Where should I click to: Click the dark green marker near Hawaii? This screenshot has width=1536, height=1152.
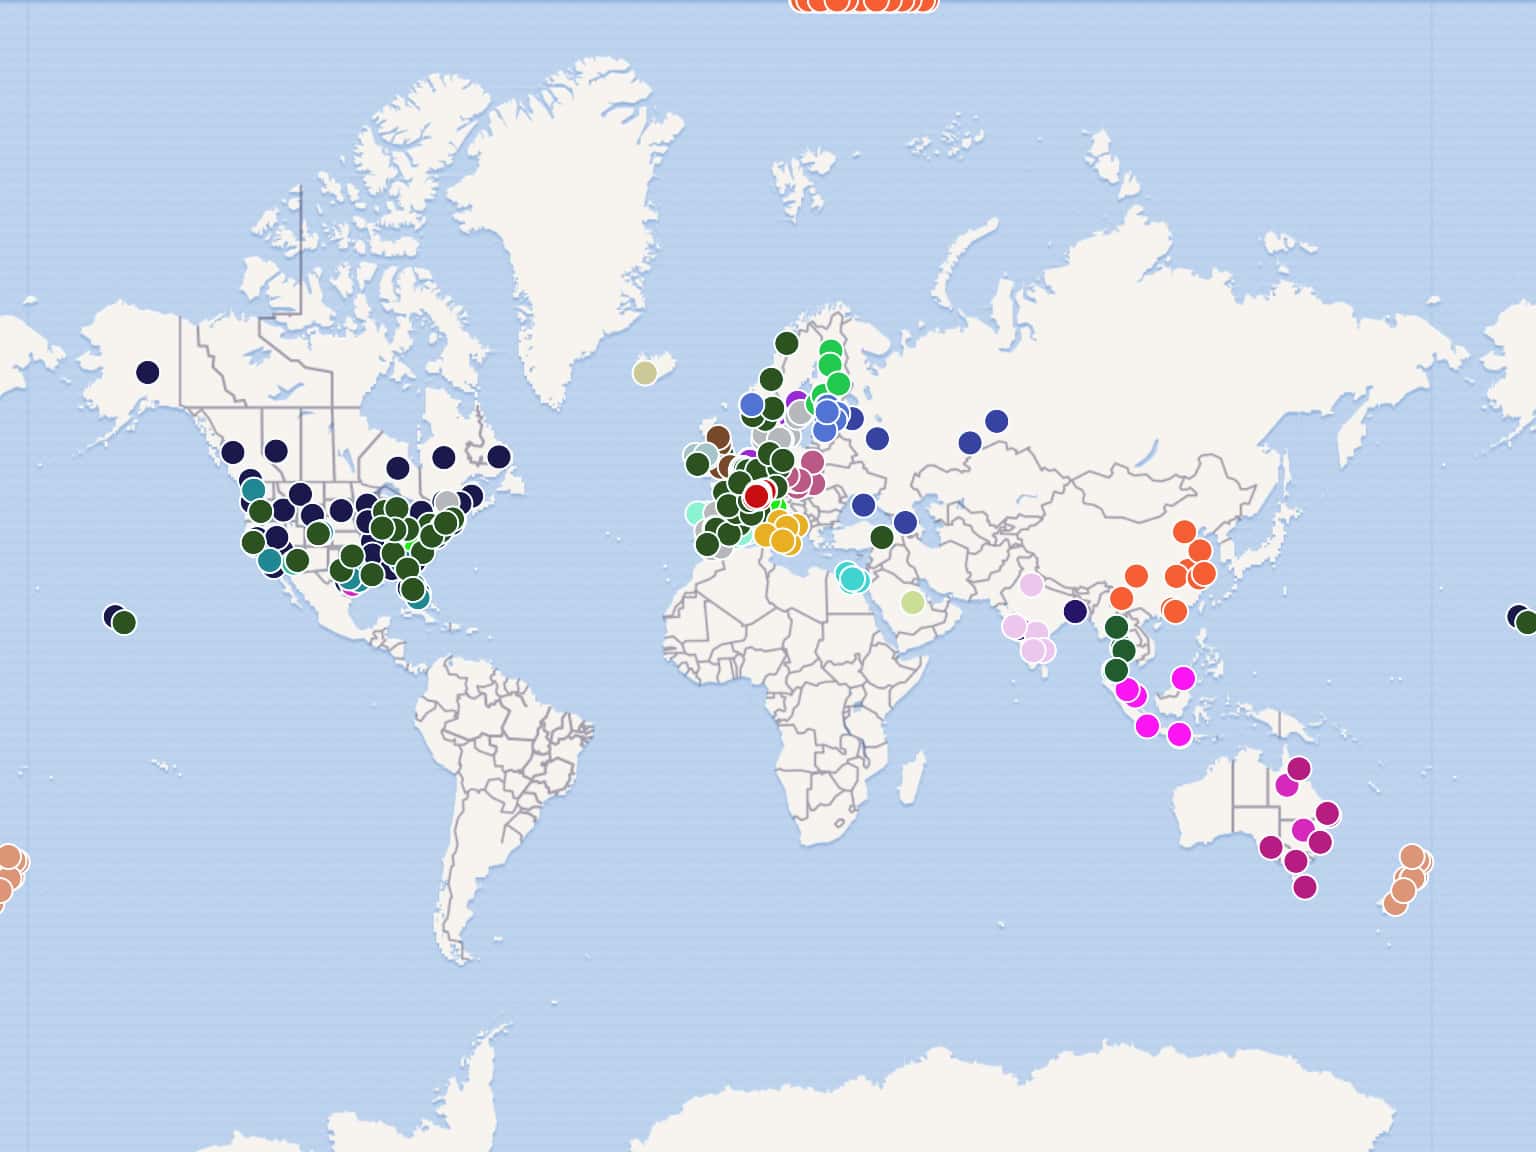coord(124,622)
